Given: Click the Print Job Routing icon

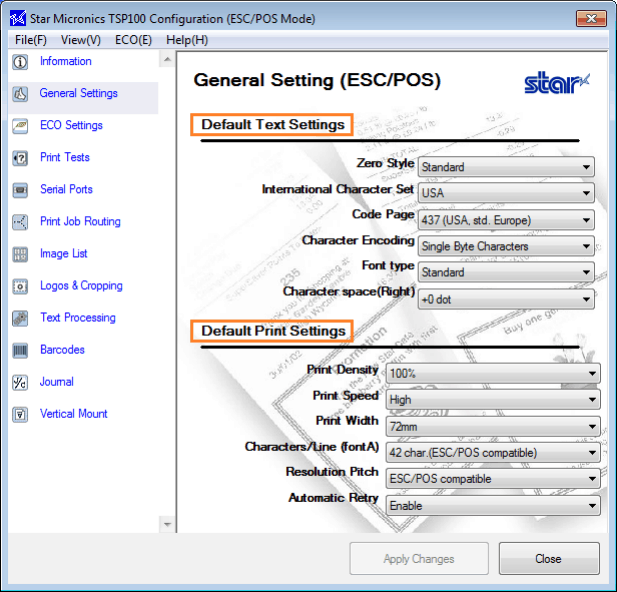Looking at the screenshot, I should tap(19, 222).
